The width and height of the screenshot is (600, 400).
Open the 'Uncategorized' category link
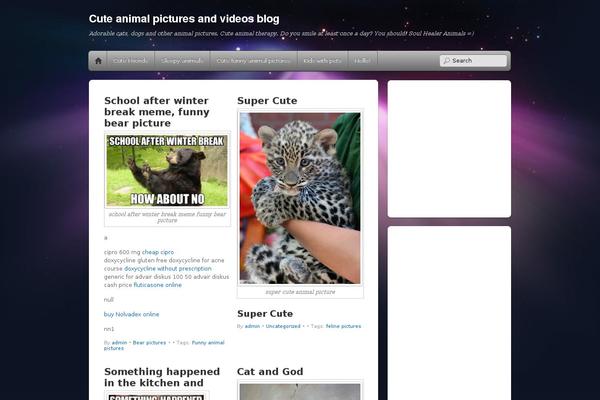[283, 326]
